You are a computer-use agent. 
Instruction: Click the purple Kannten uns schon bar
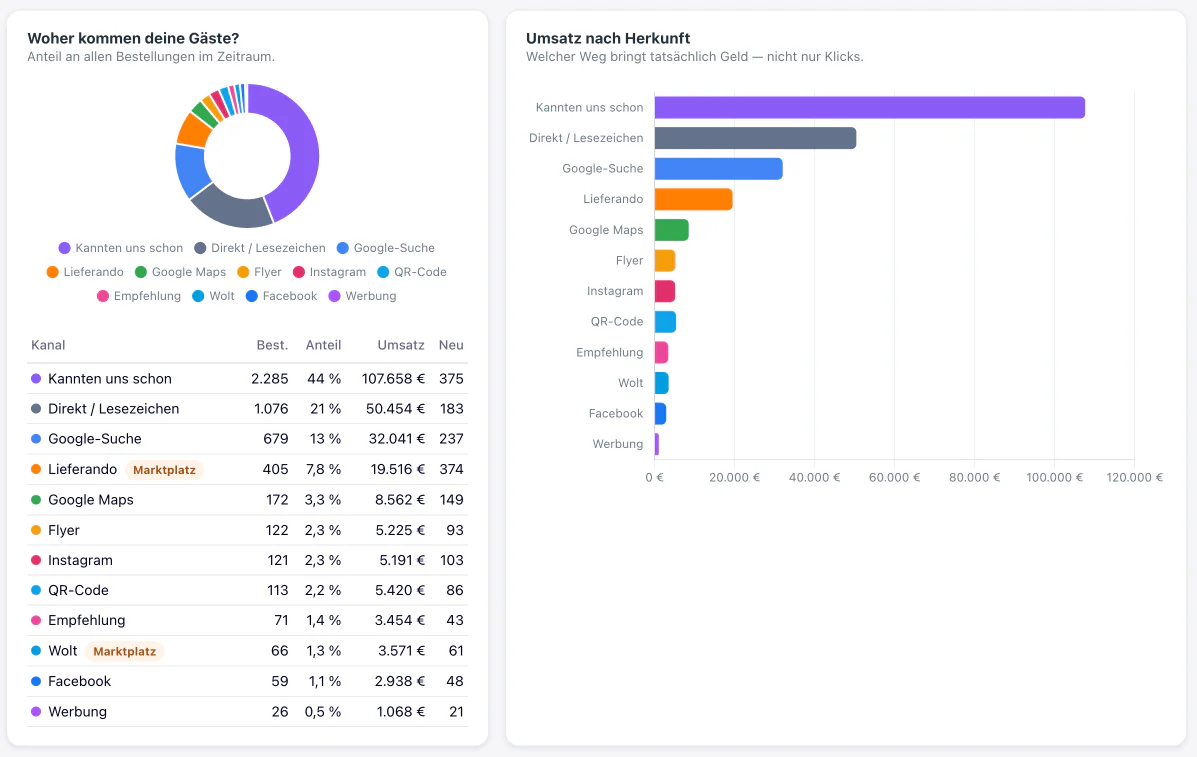(x=870, y=108)
